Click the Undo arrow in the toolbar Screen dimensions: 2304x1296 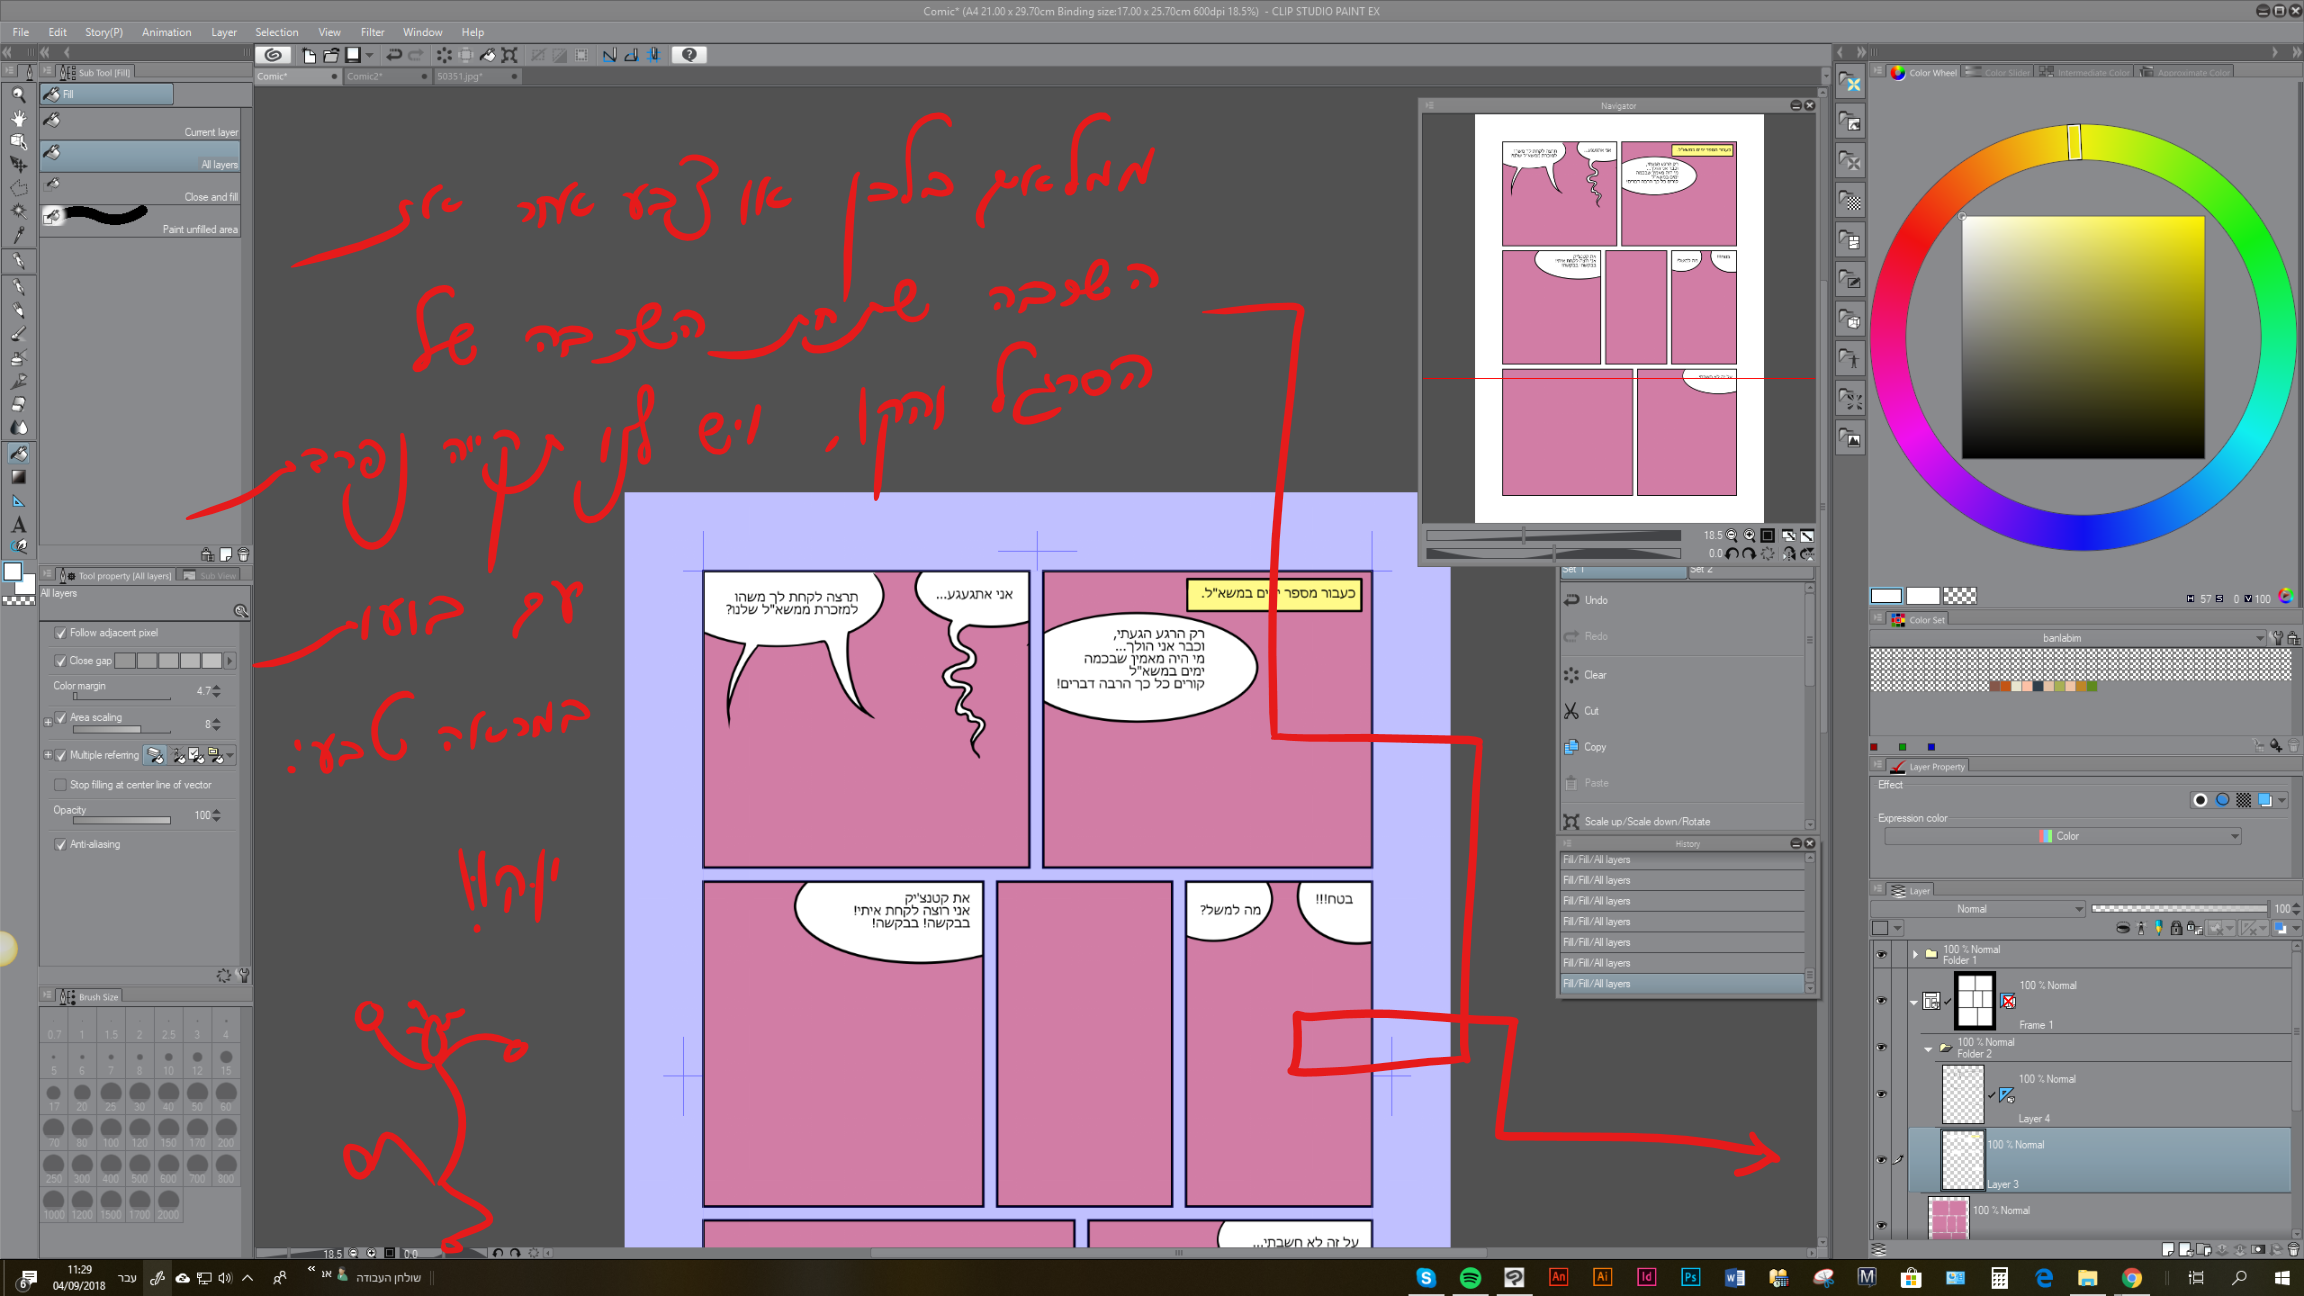coord(394,55)
